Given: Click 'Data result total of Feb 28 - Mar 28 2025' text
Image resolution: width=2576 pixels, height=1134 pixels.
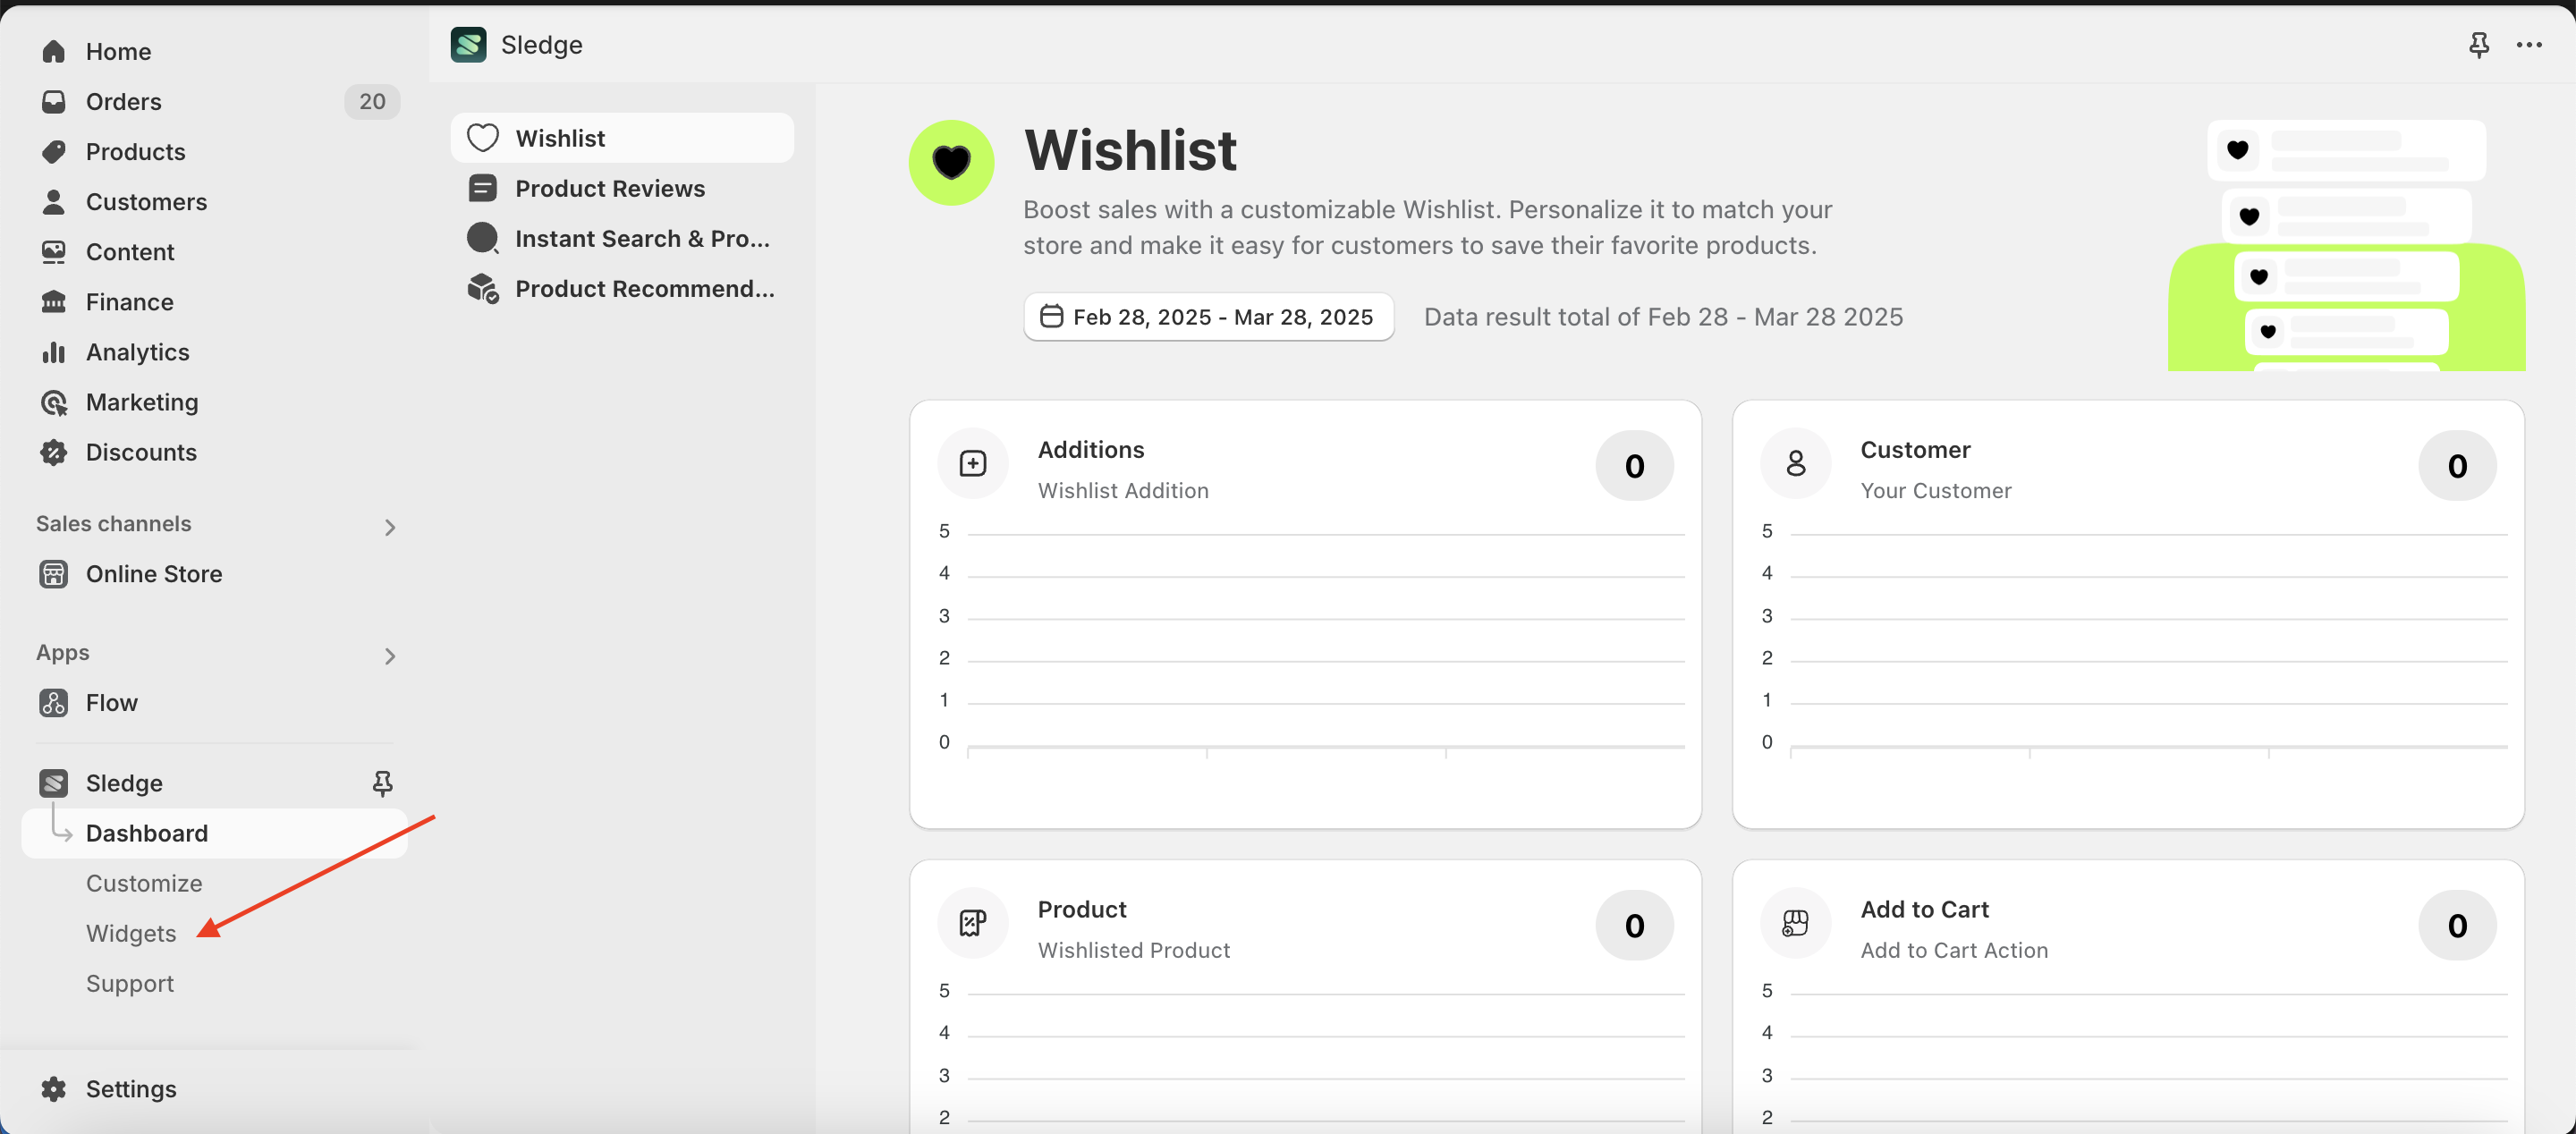Looking at the screenshot, I should [1663, 317].
